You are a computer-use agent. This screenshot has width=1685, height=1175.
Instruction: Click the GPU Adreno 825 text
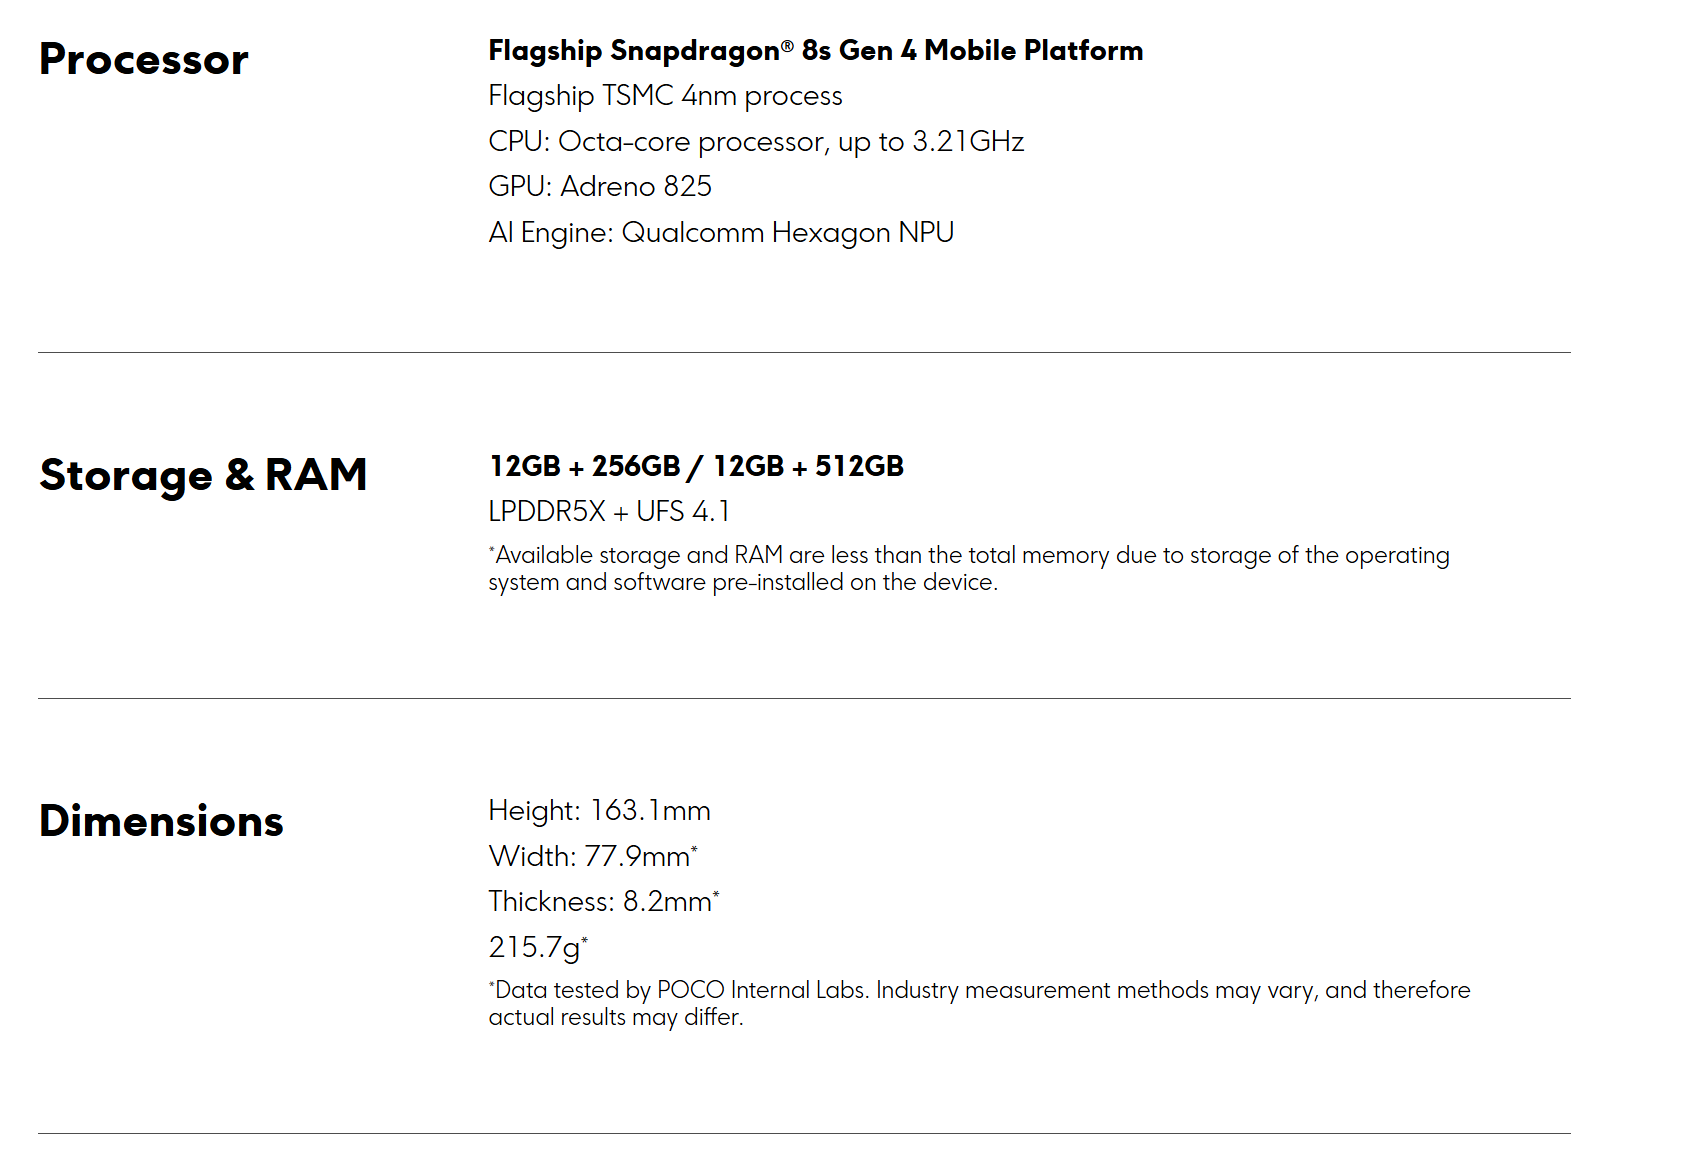click(x=600, y=187)
